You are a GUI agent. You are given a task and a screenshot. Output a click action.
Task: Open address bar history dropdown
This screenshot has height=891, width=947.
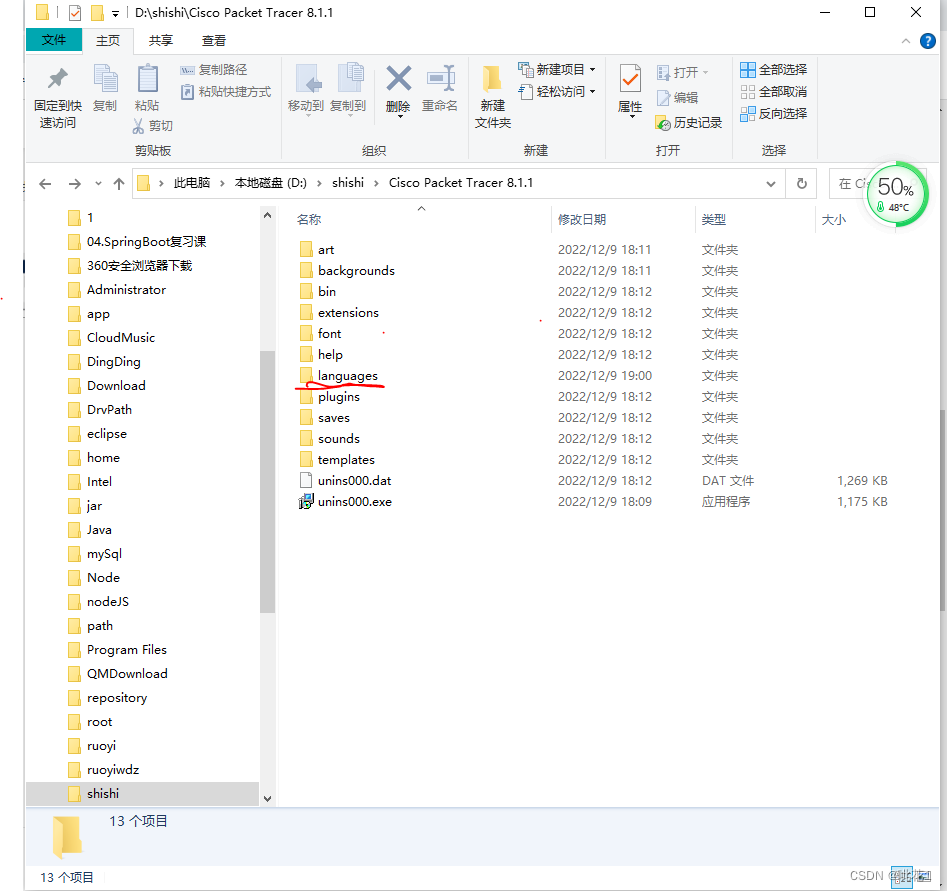[x=771, y=184]
